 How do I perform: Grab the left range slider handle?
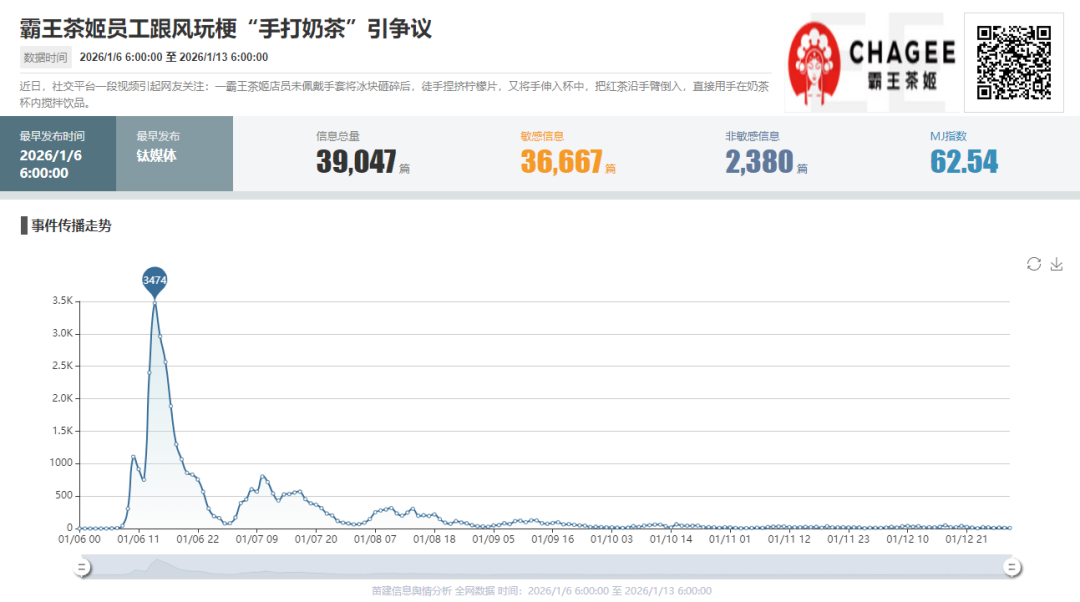click(82, 568)
